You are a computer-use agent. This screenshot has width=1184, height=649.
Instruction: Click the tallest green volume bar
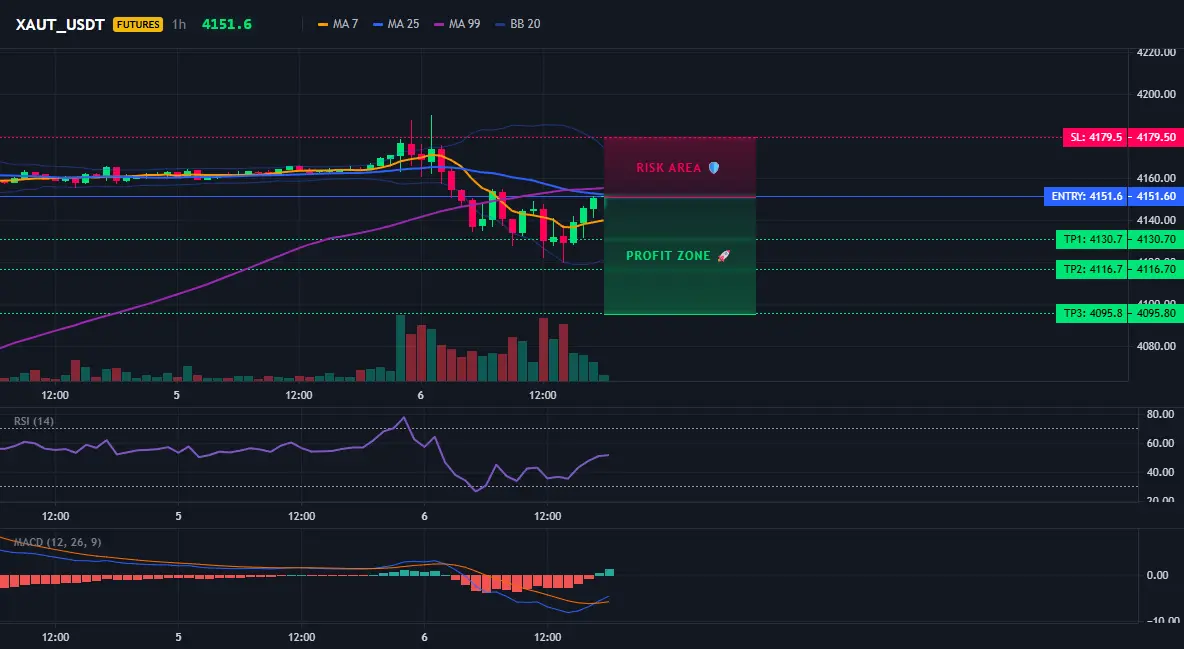(401, 348)
